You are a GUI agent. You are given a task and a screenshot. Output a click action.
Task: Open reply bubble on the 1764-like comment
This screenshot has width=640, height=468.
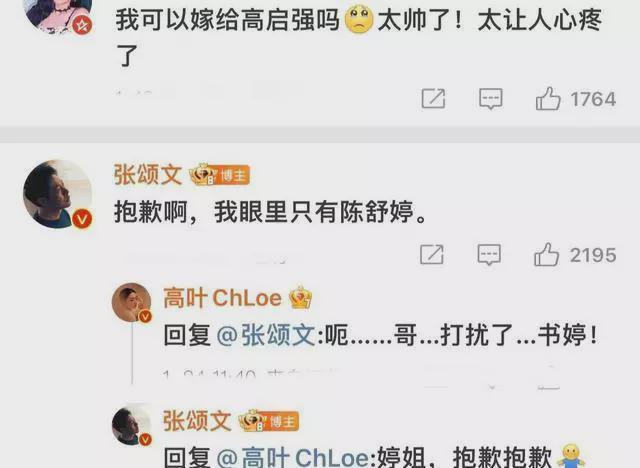(490, 99)
